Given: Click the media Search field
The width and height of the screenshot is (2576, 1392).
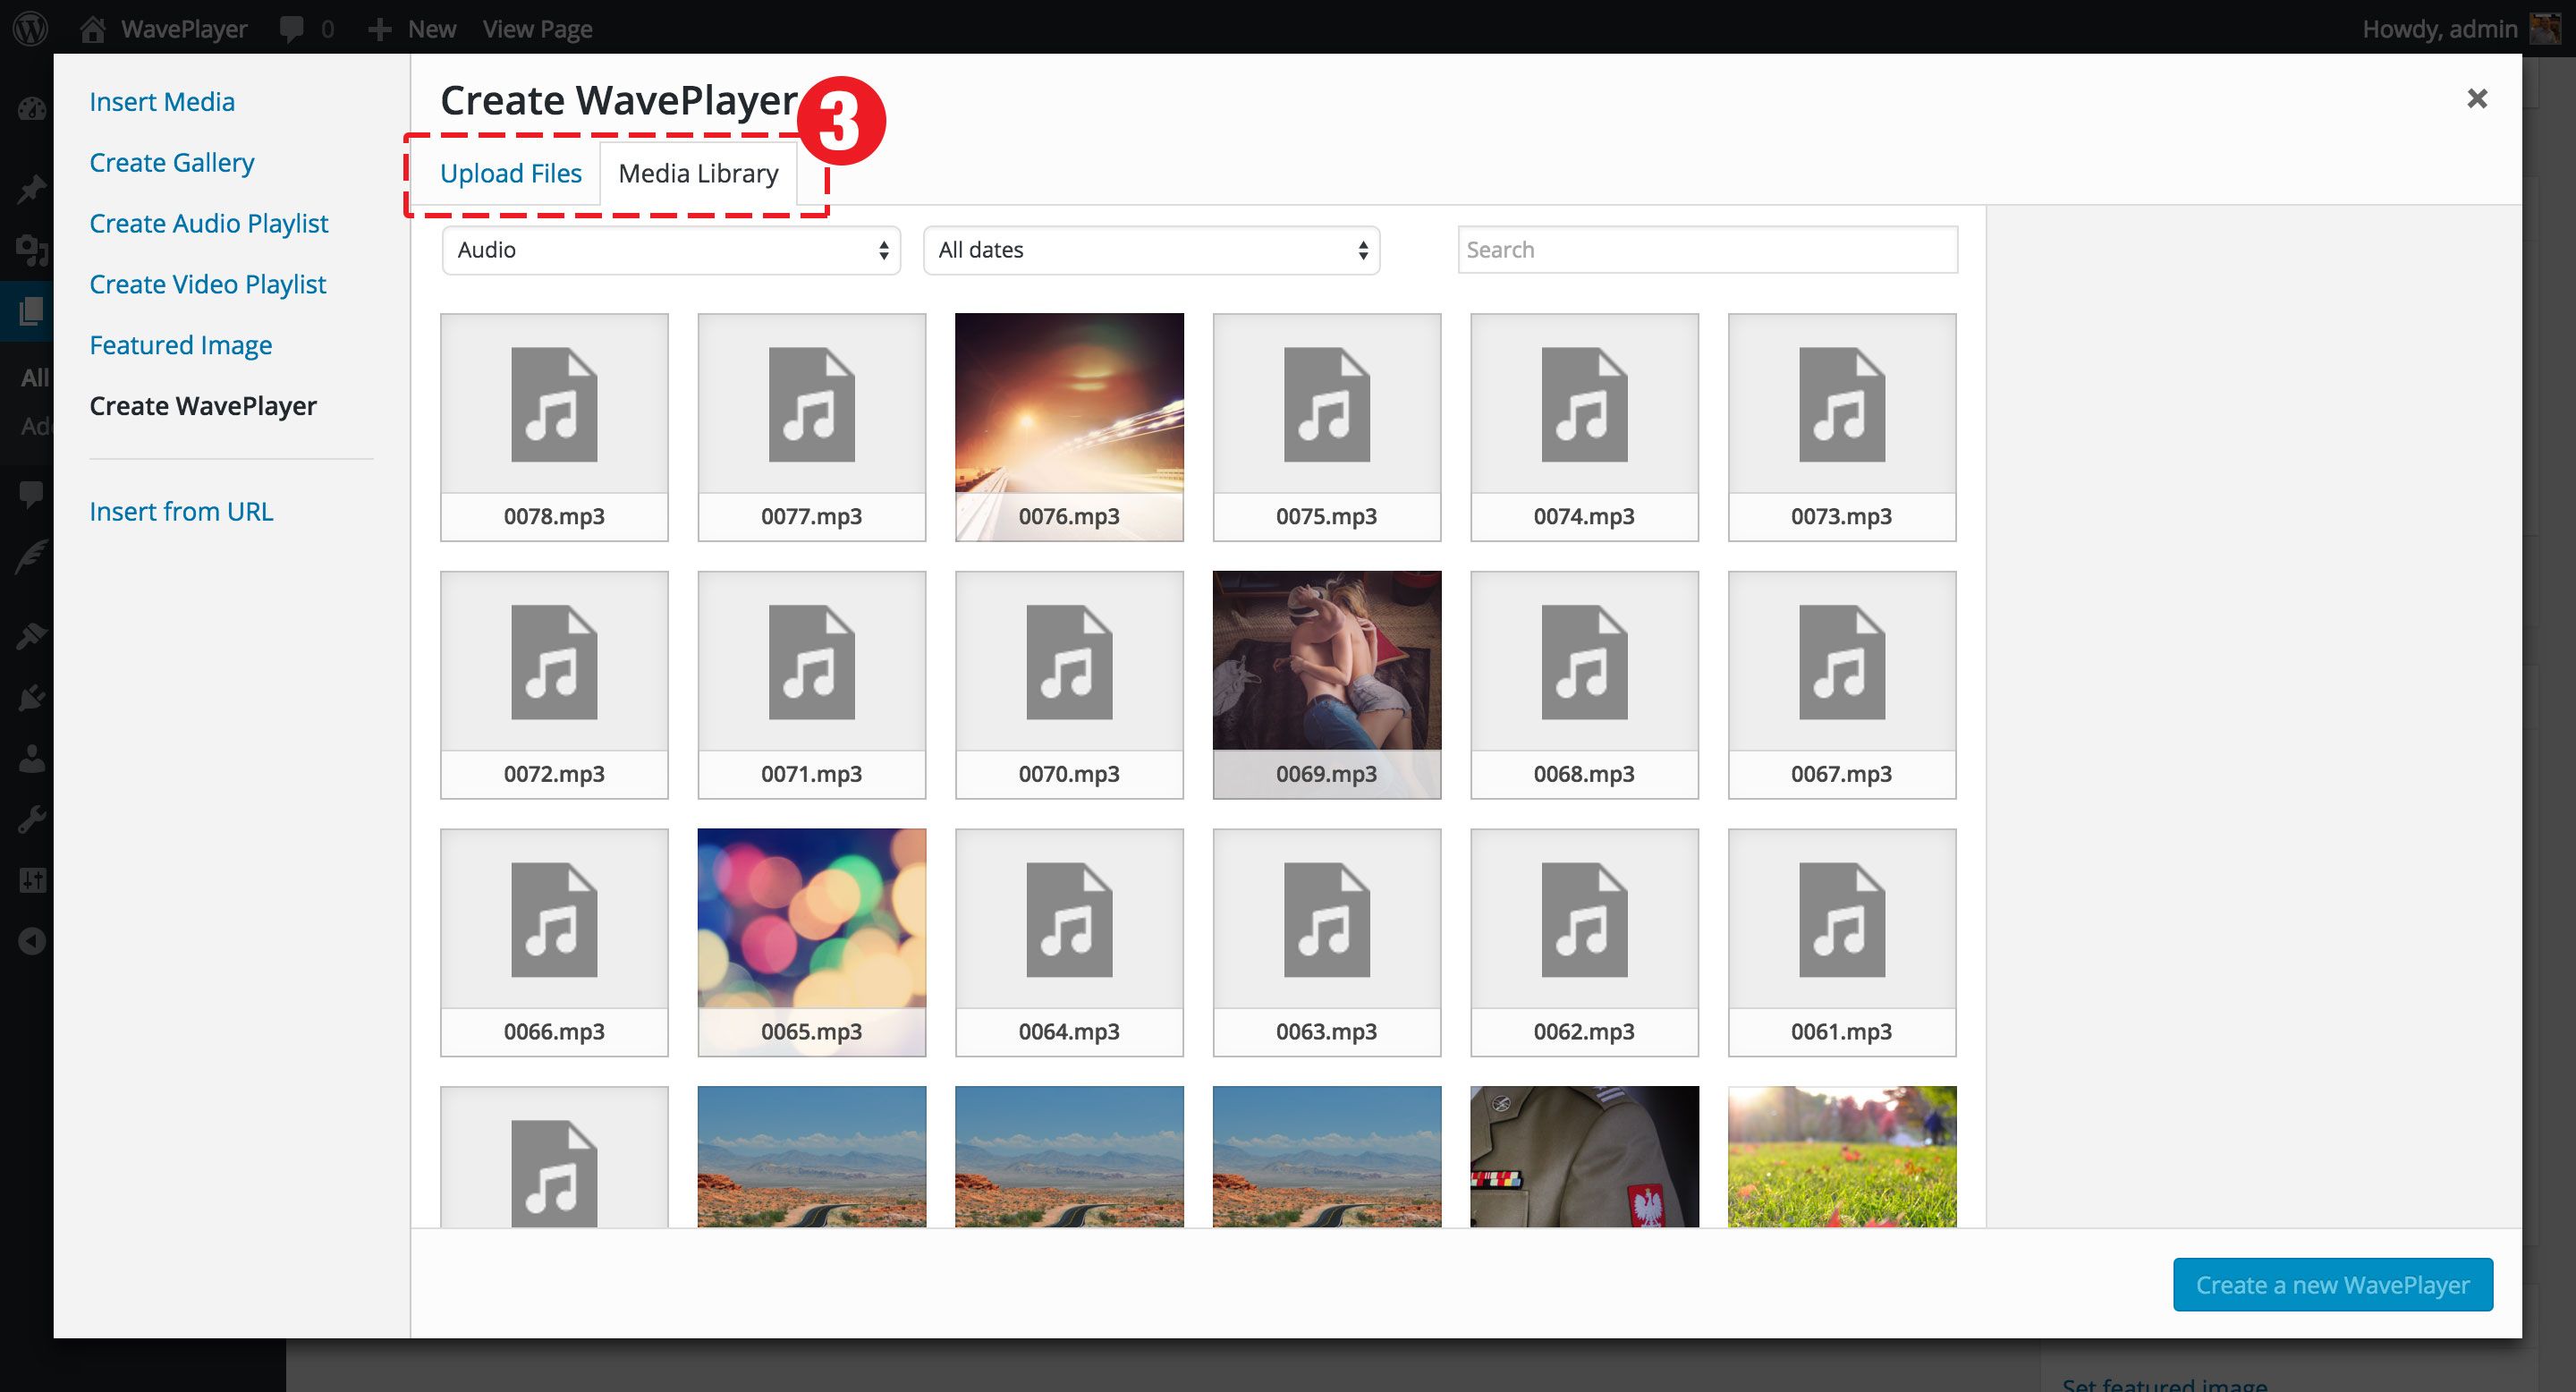Looking at the screenshot, I should tap(1707, 250).
